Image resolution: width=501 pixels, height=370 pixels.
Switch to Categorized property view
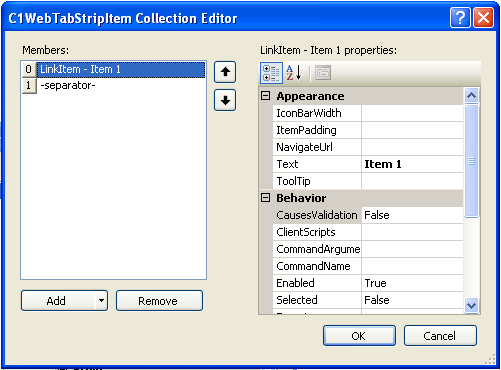(x=271, y=73)
